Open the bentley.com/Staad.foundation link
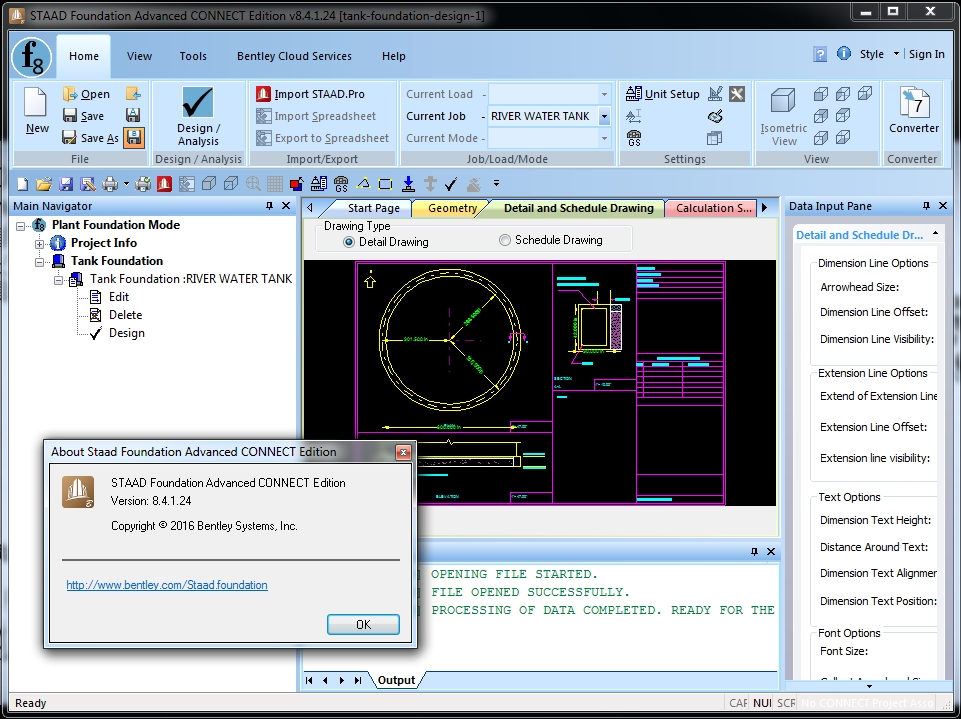Viewport: 961px width, 719px height. [x=167, y=585]
